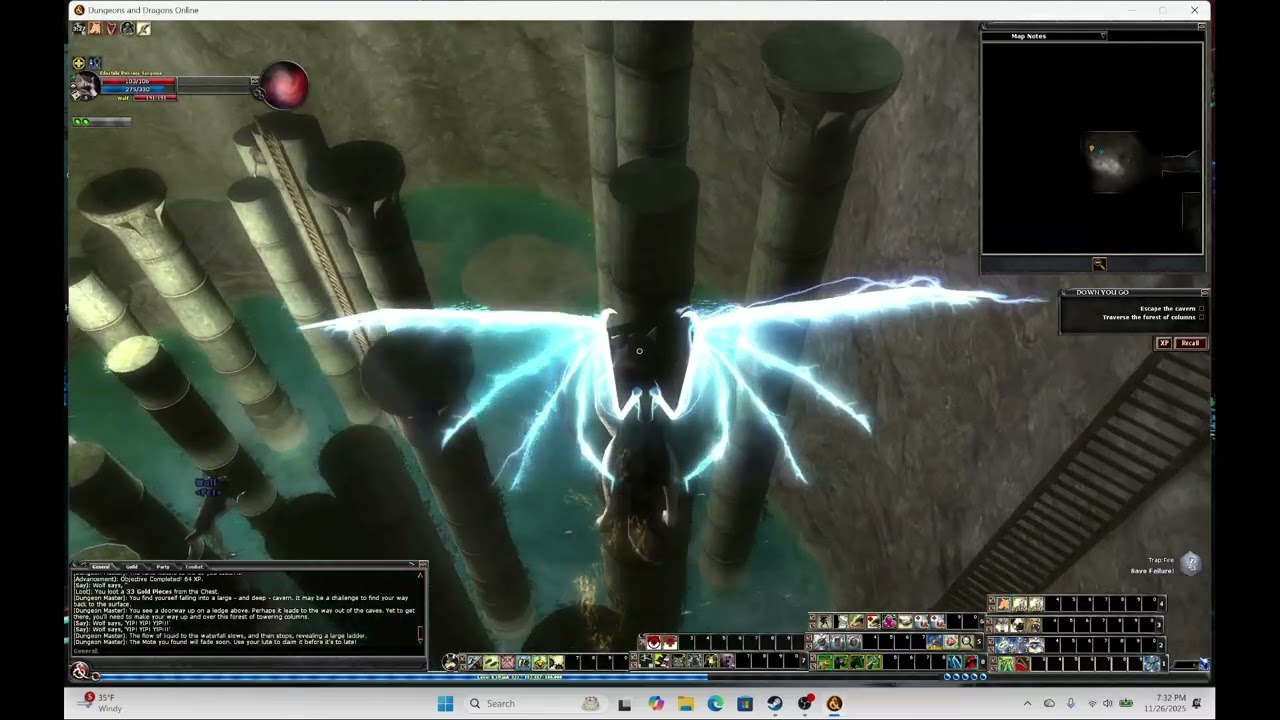
Task: Click the large round icon at bottom-left hotbar
Action: click(450, 662)
